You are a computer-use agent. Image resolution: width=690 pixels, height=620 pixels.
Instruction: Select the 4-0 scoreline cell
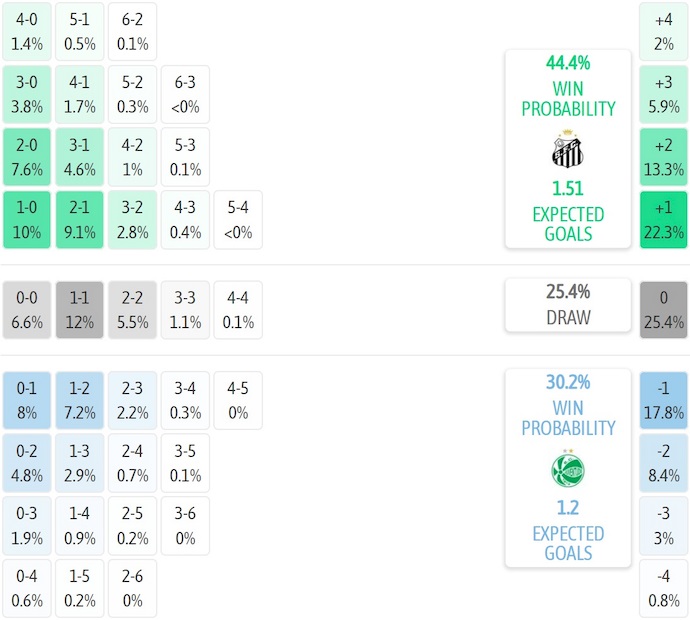[x=27, y=31]
